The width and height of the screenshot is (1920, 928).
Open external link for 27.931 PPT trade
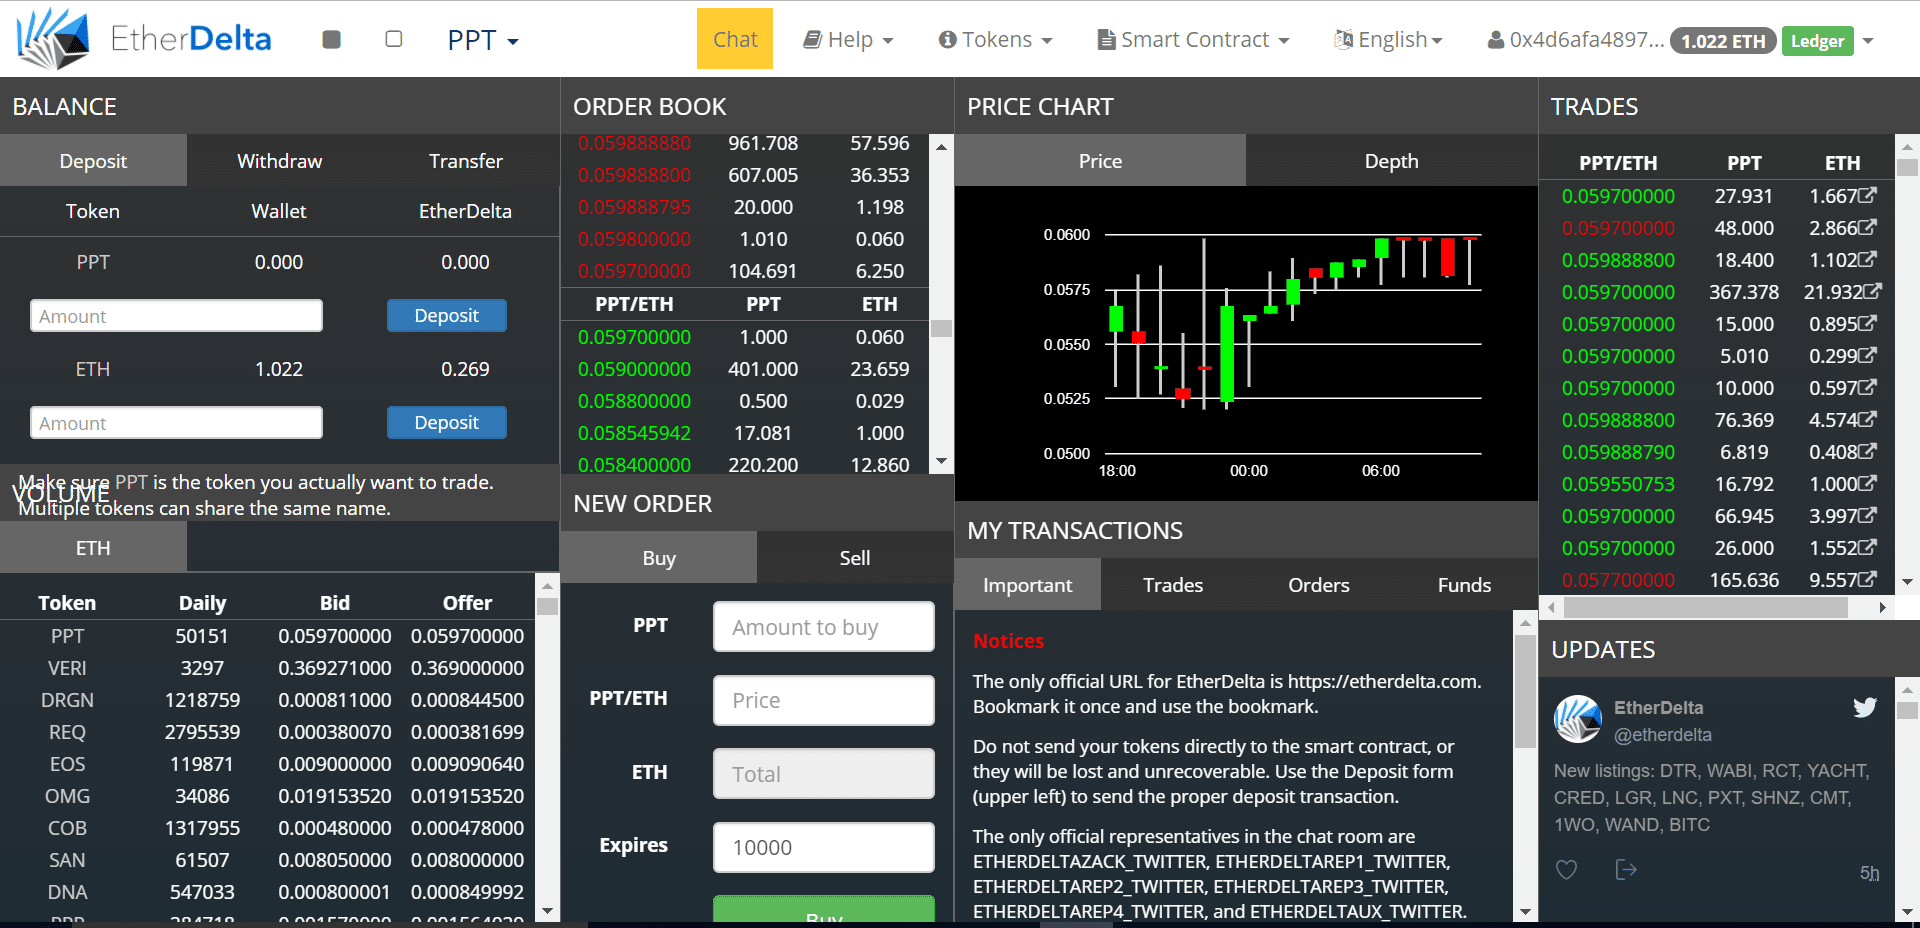[x=1867, y=196]
